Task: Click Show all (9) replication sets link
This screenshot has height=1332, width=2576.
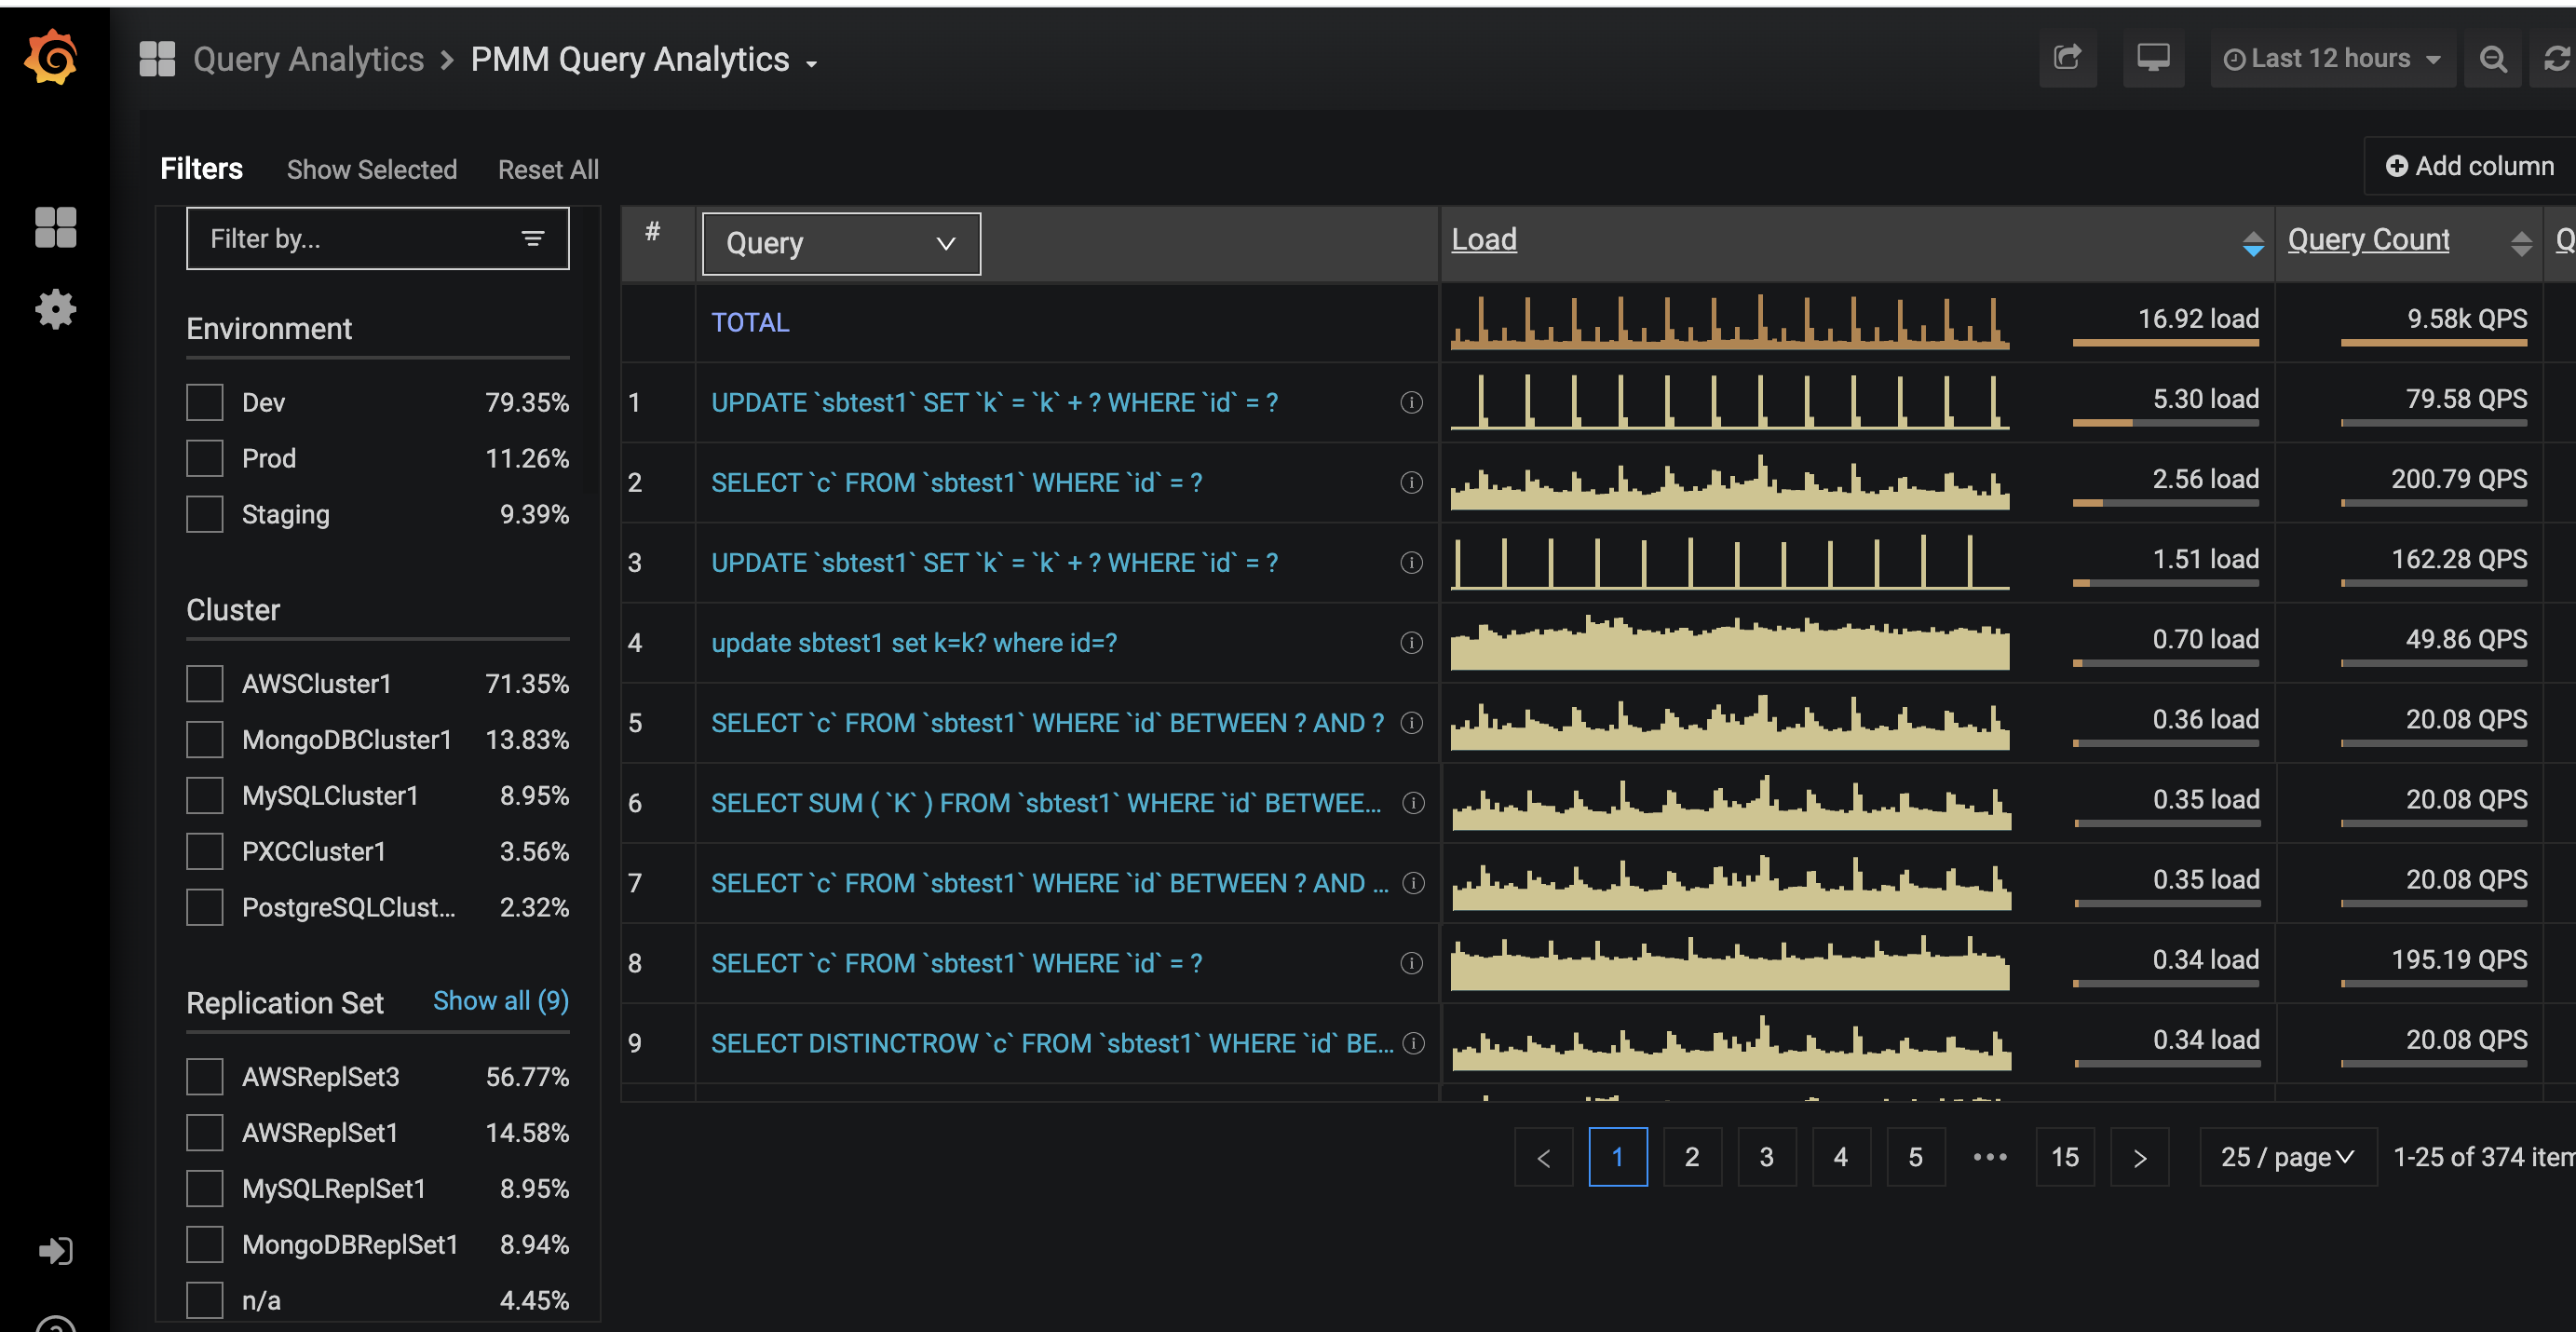Action: point(500,1001)
